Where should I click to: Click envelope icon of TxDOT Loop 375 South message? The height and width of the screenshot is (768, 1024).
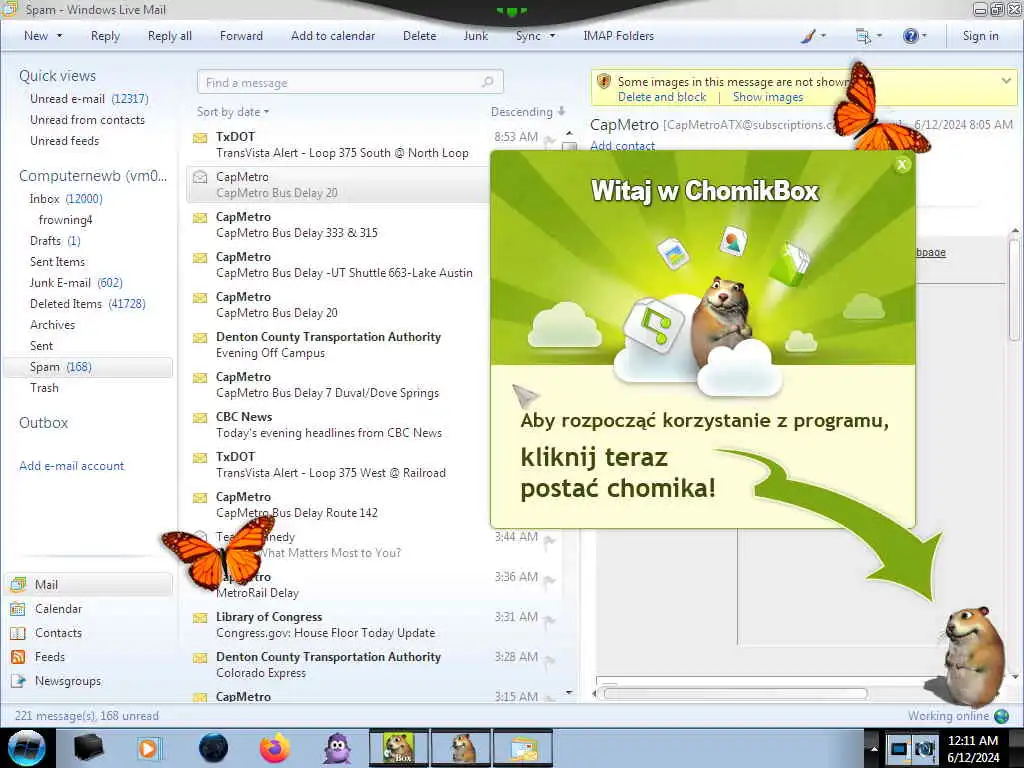pos(200,138)
